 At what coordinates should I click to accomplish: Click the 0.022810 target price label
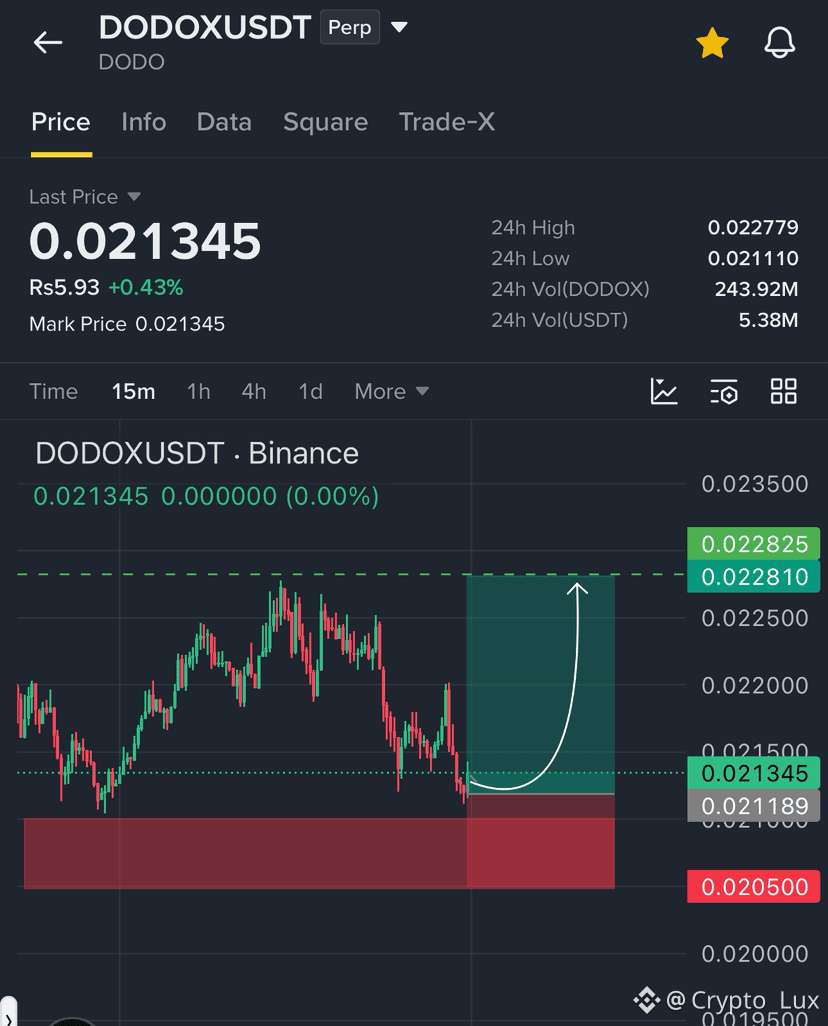(753, 576)
